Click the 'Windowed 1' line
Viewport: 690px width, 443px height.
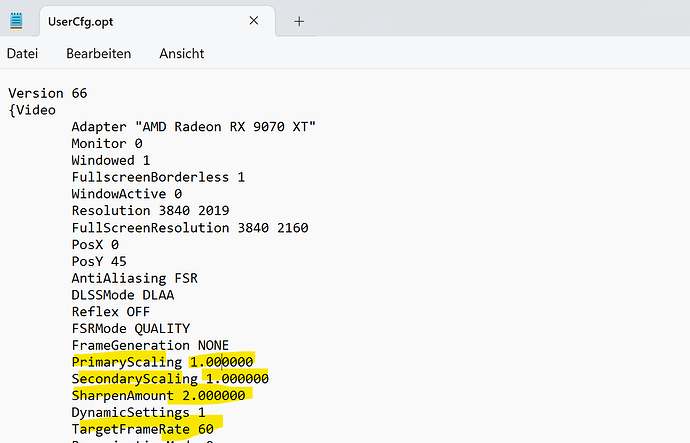(x=111, y=160)
